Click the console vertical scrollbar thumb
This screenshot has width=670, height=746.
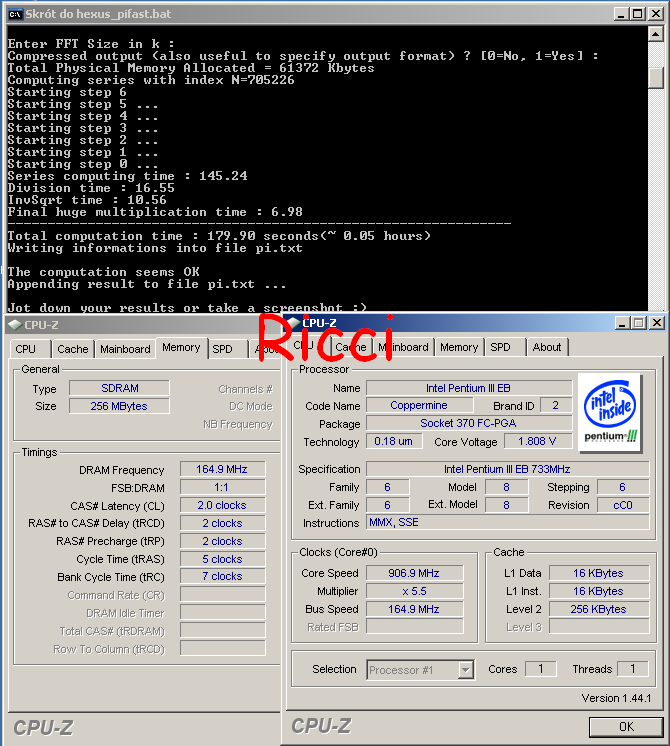coord(656,78)
